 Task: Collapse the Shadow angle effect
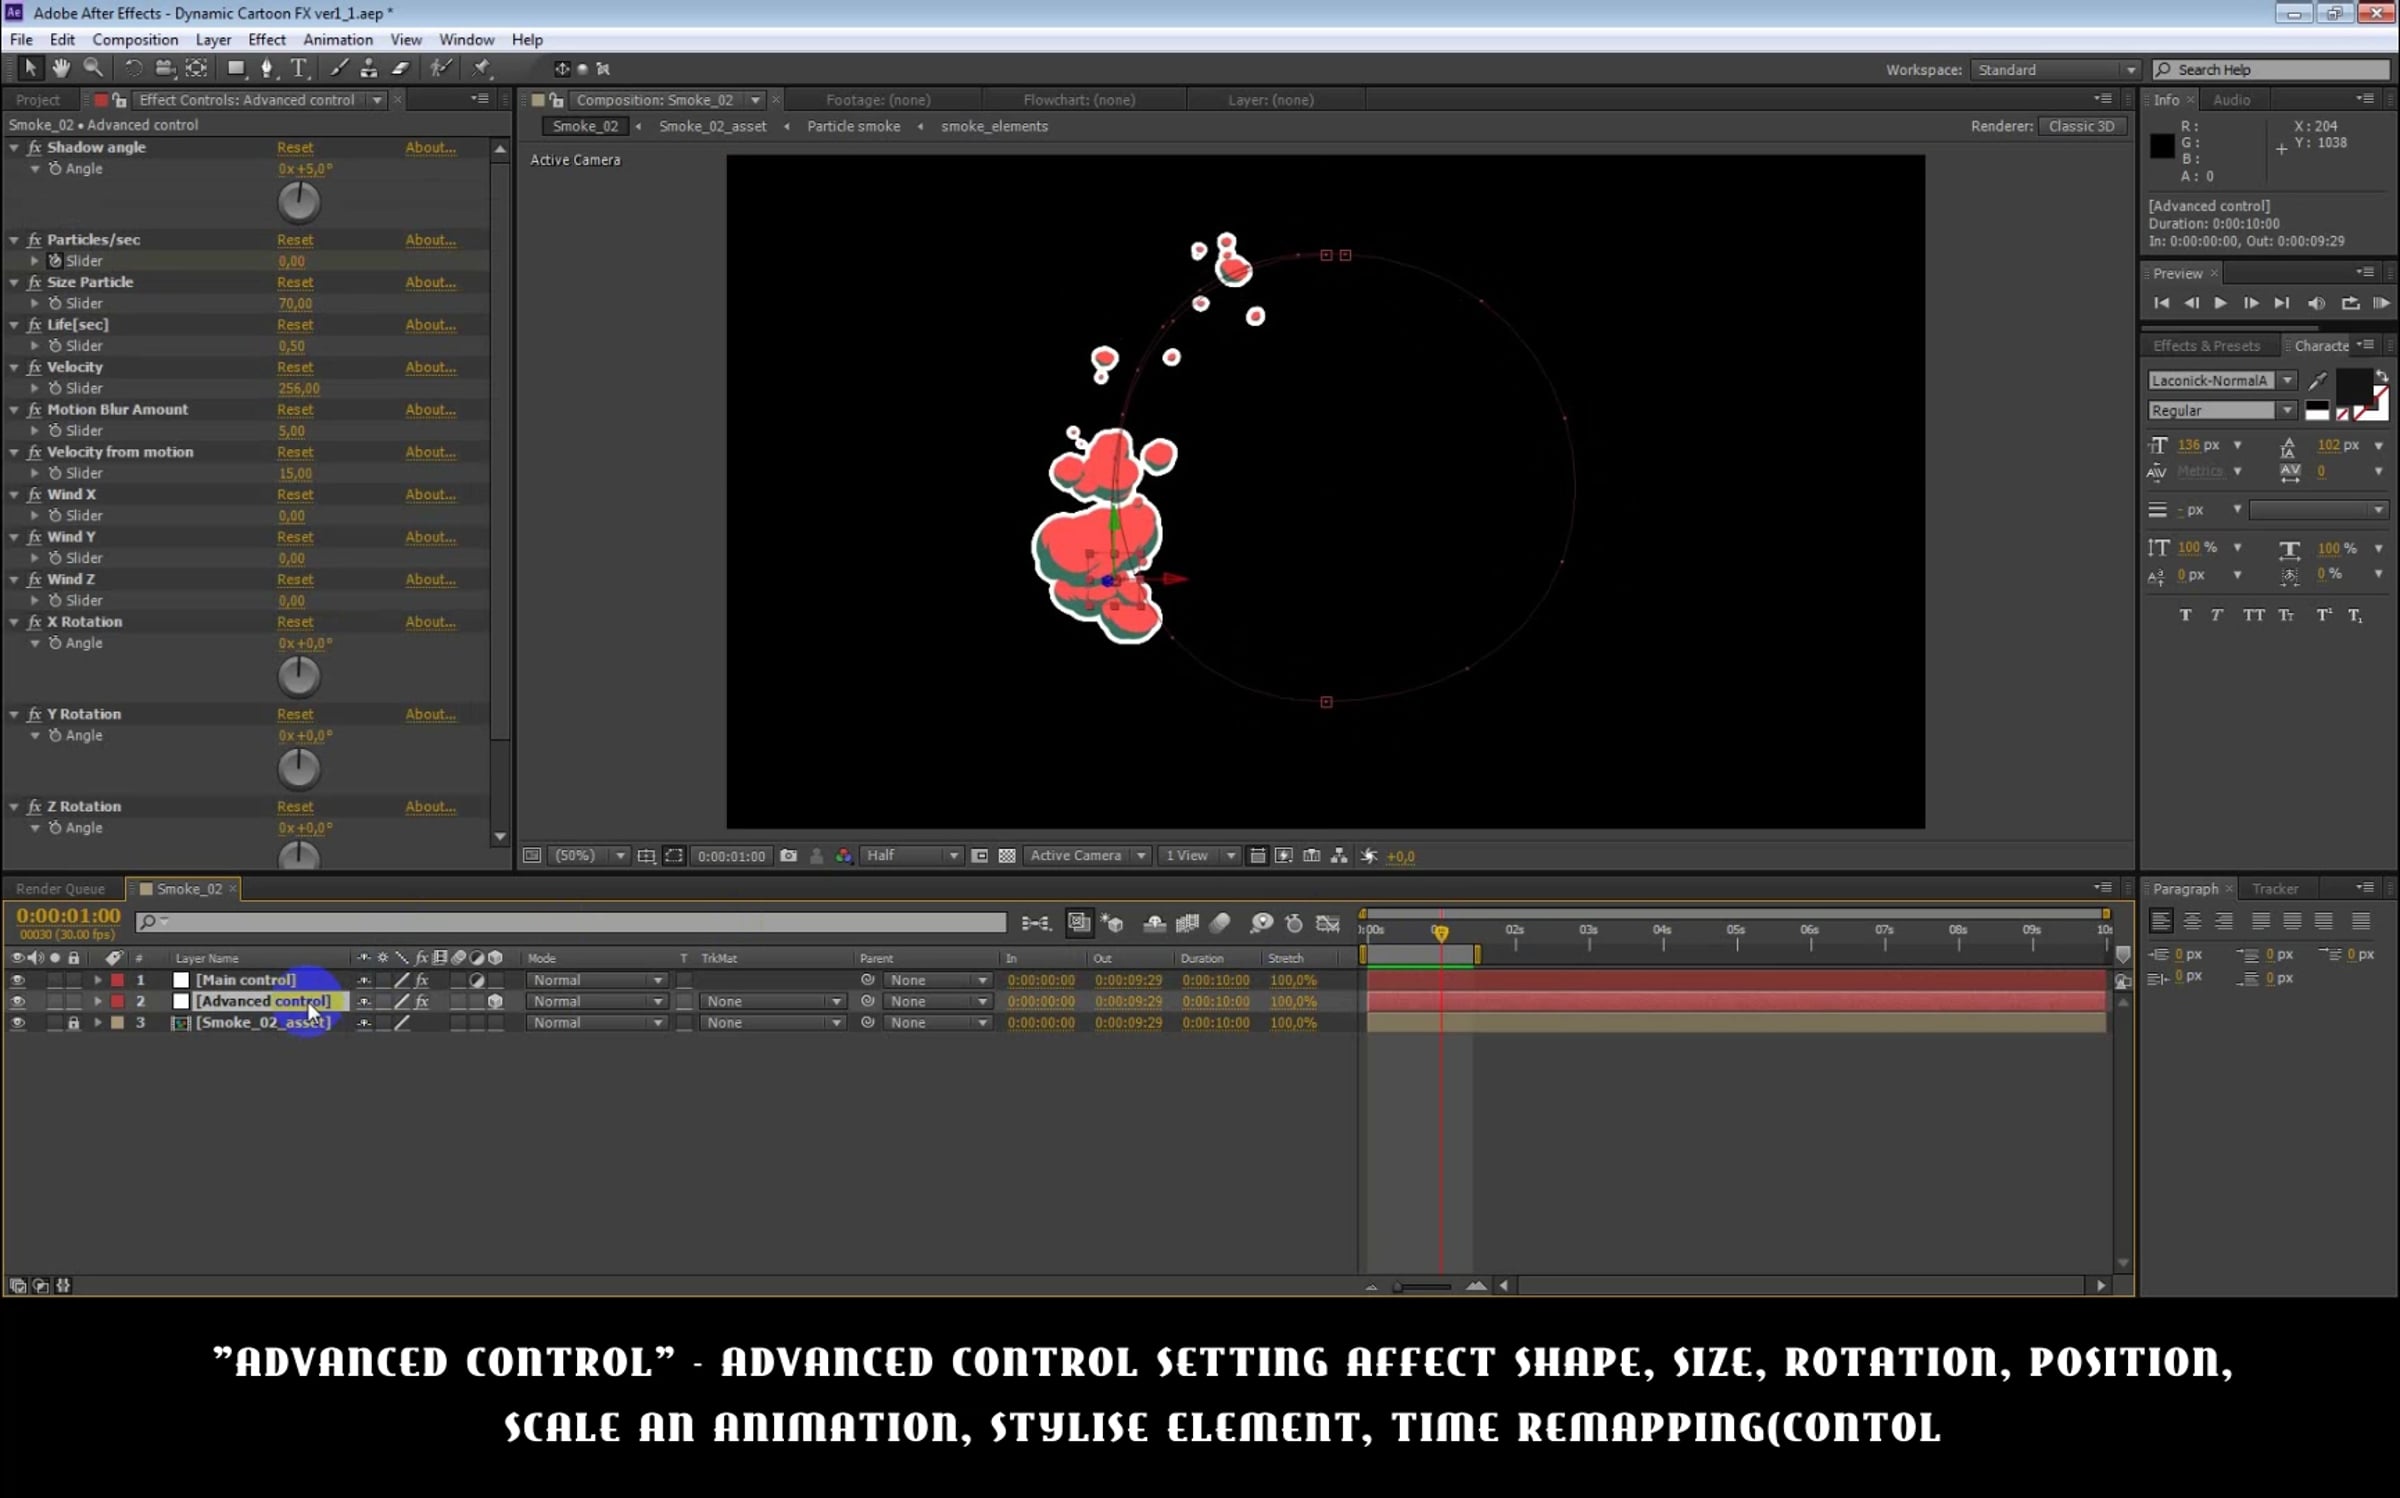(14, 147)
